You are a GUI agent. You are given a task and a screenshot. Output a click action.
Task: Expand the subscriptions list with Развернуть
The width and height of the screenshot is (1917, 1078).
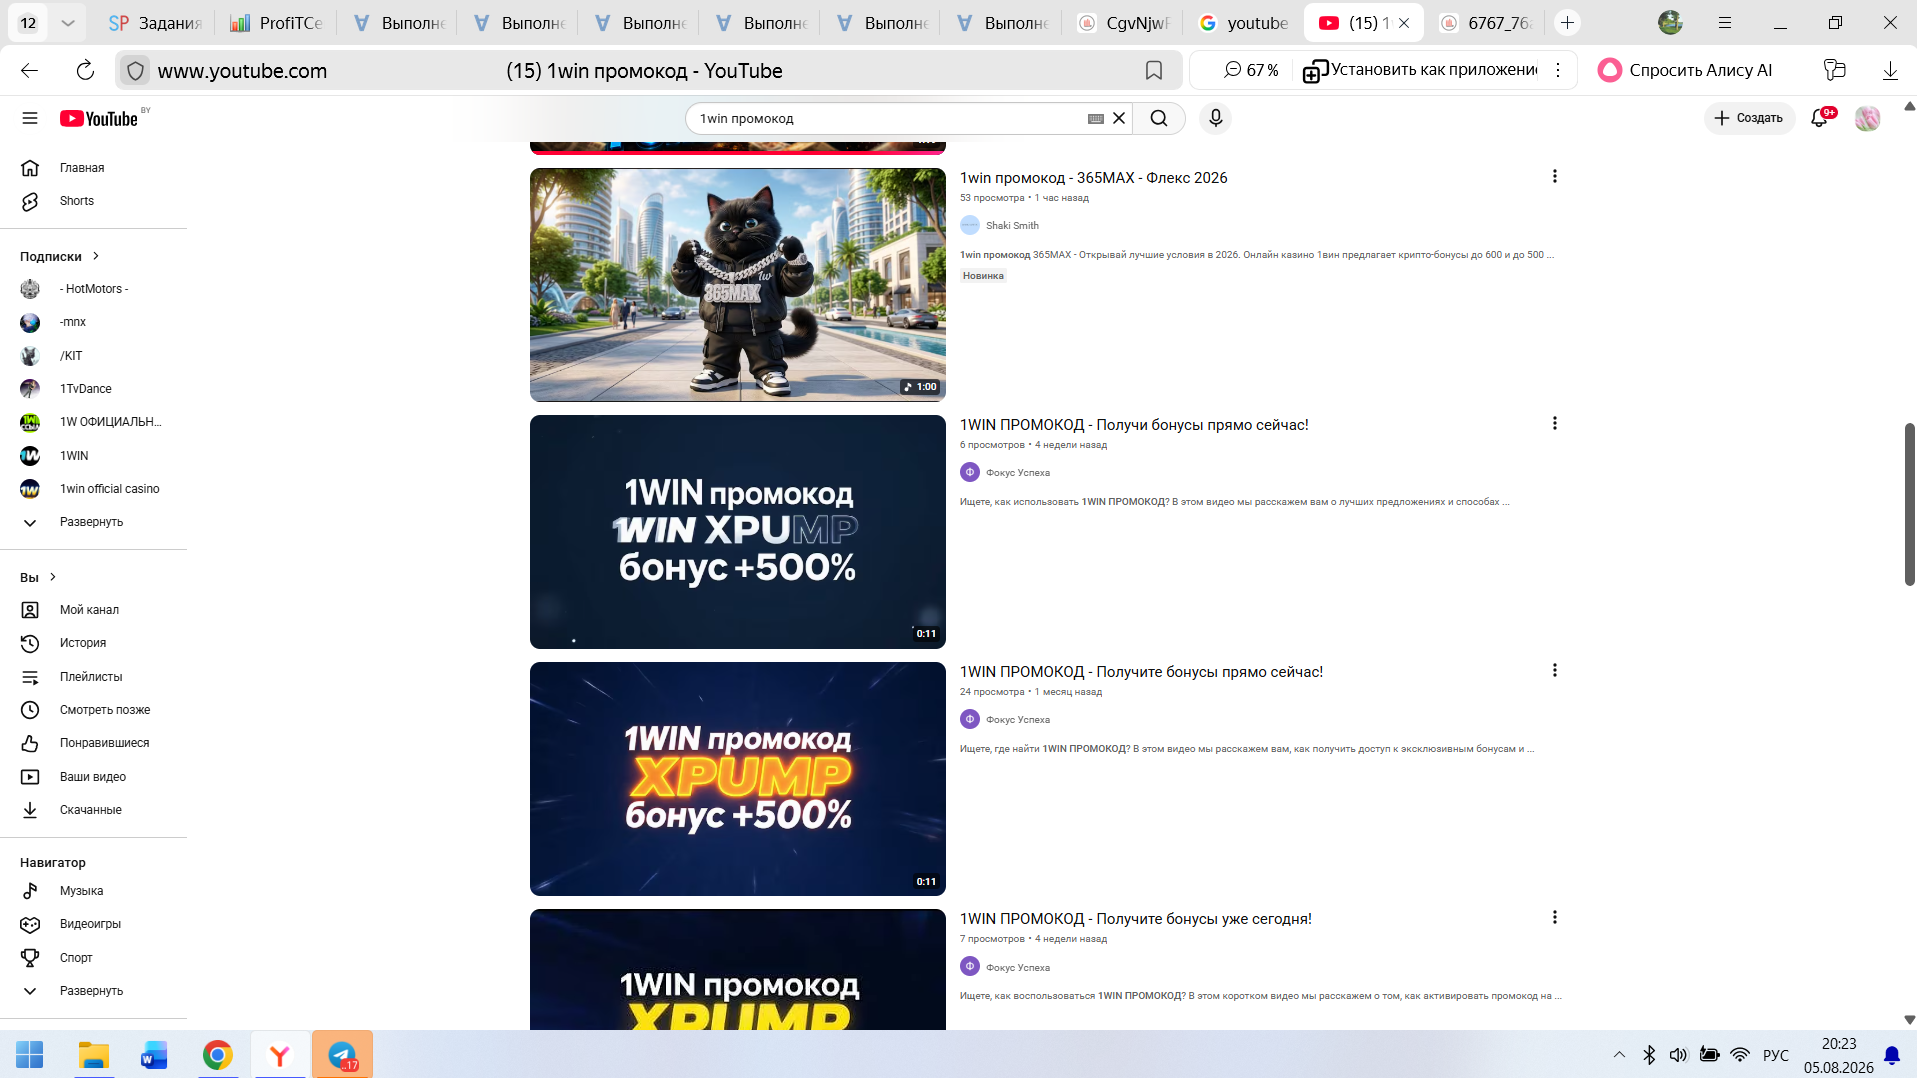(x=93, y=522)
